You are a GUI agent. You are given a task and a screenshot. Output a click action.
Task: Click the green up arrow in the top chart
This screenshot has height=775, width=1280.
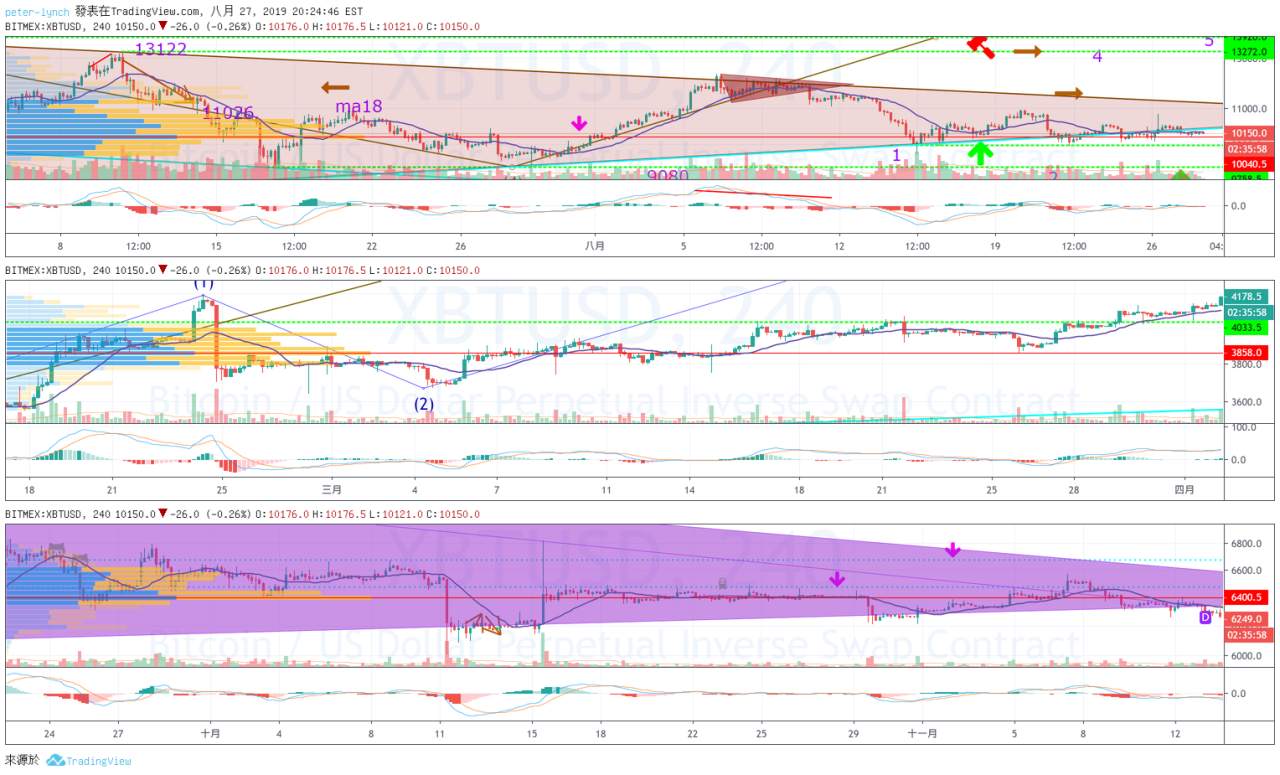[x=980, y=153]
